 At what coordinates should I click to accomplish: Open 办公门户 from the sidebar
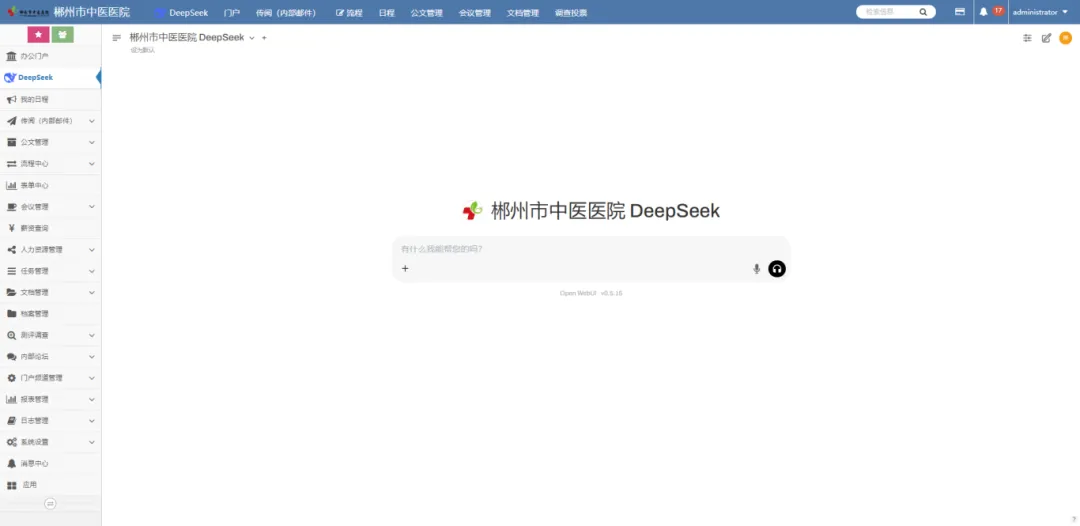click(50, 56)
